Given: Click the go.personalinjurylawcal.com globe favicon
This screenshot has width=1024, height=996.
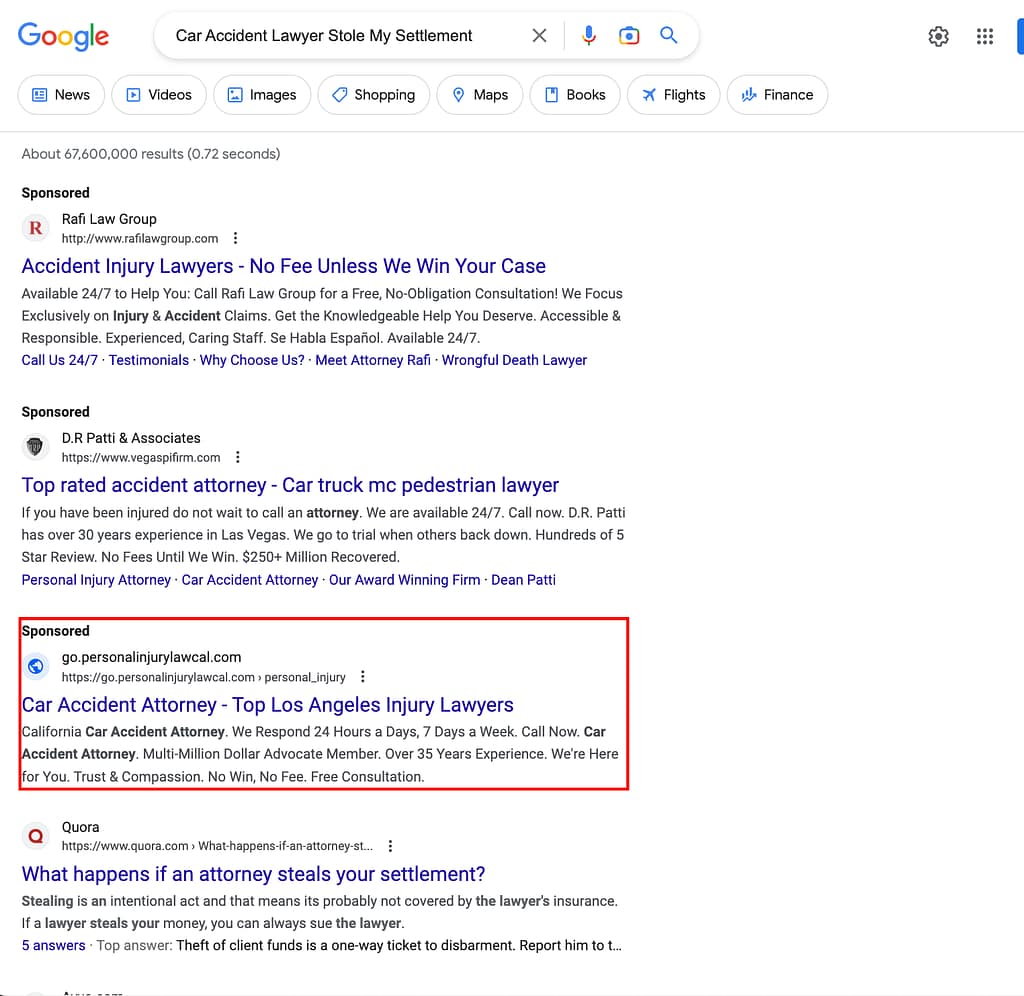Looking at the screenshot, I should pos(36,666).
